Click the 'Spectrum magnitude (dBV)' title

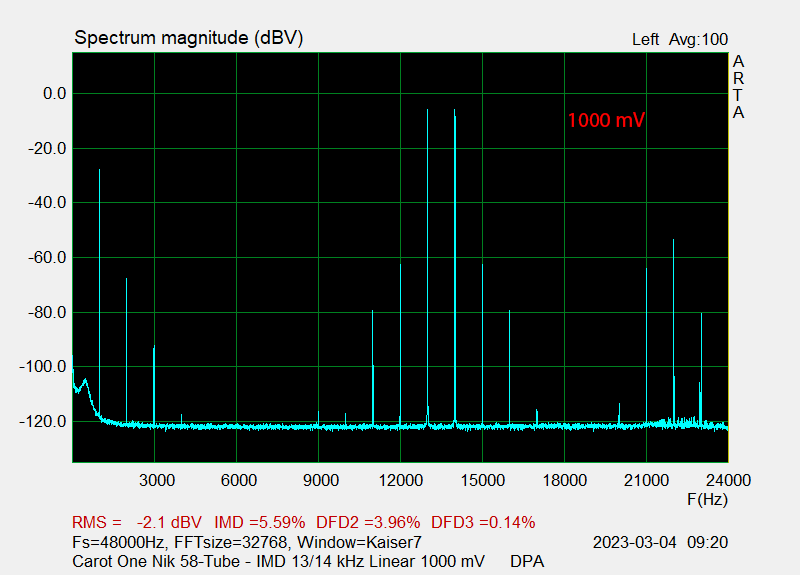(189, 38)
